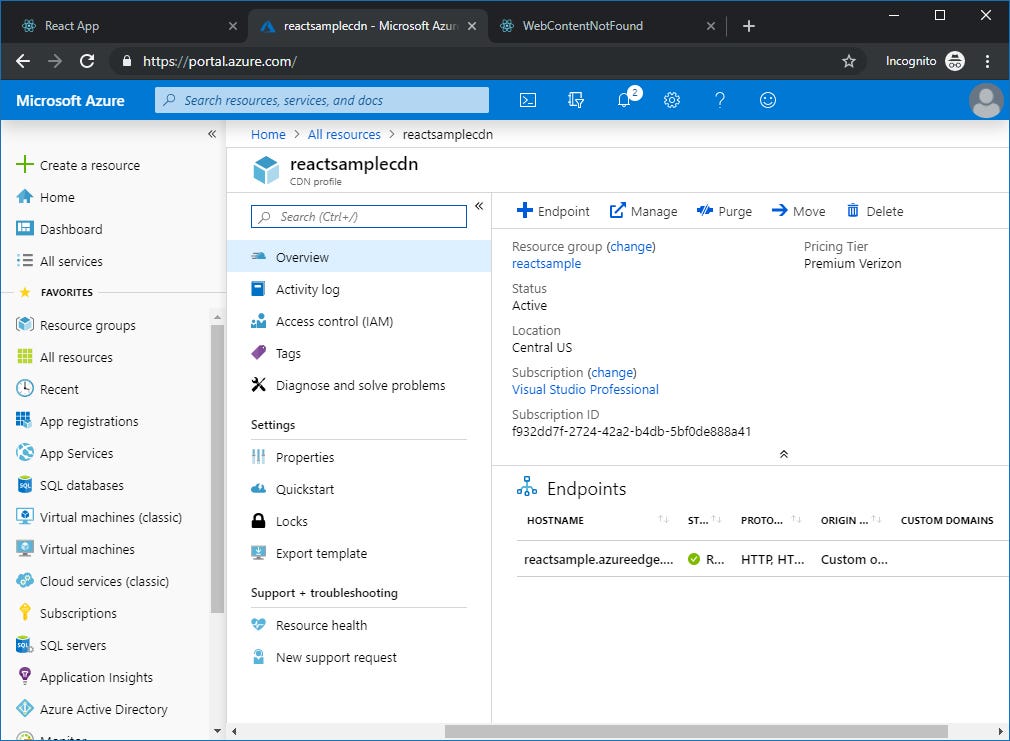Send feedback via smiley icon
1010x741 pixels.
point(768,100)
